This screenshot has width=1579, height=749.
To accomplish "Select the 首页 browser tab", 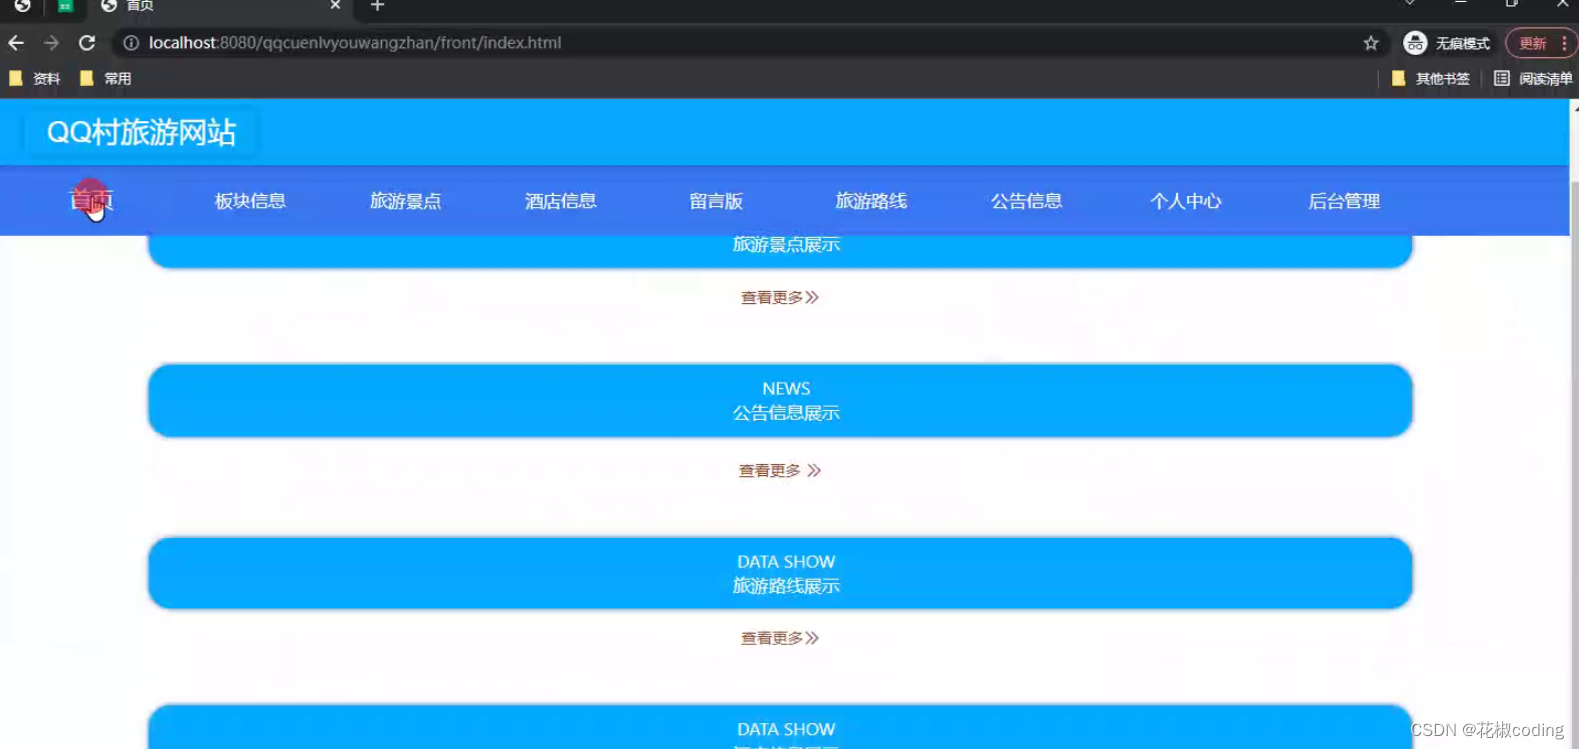I will [x=220, y=6].
